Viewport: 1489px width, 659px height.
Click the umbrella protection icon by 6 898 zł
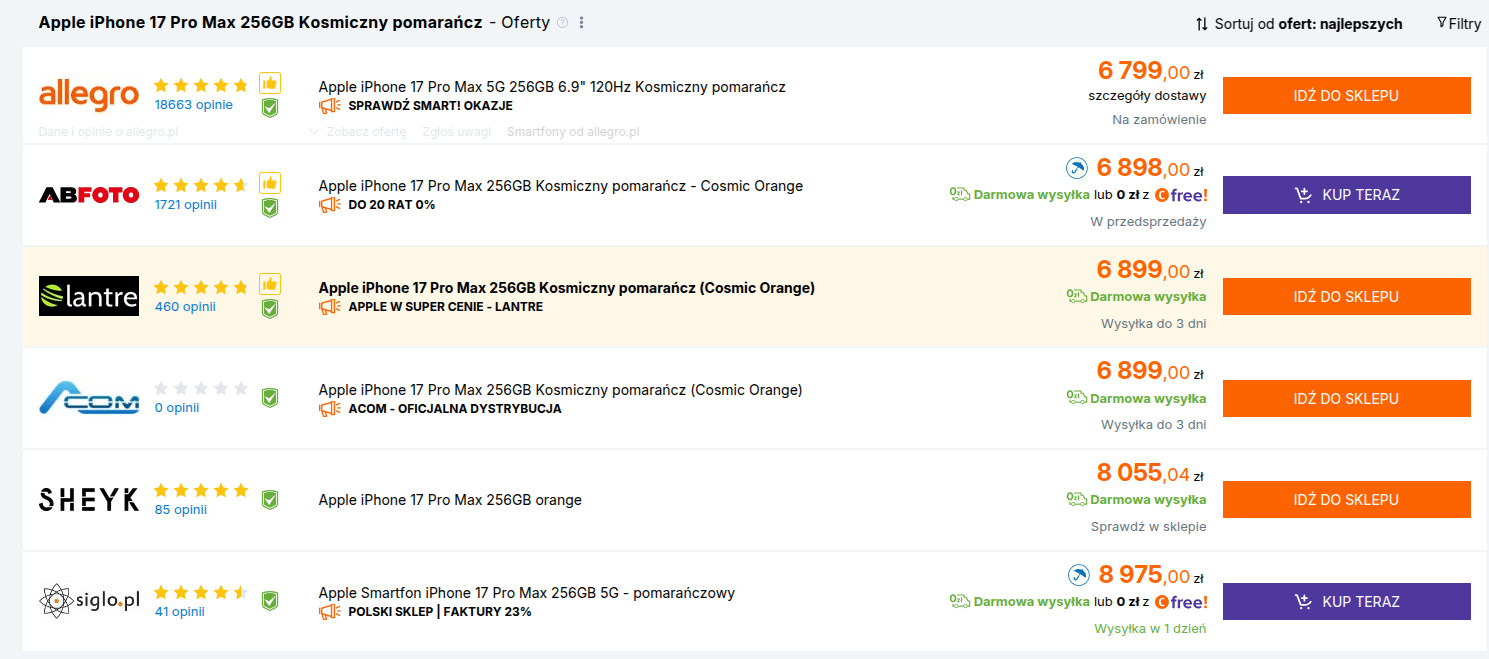1076,168
